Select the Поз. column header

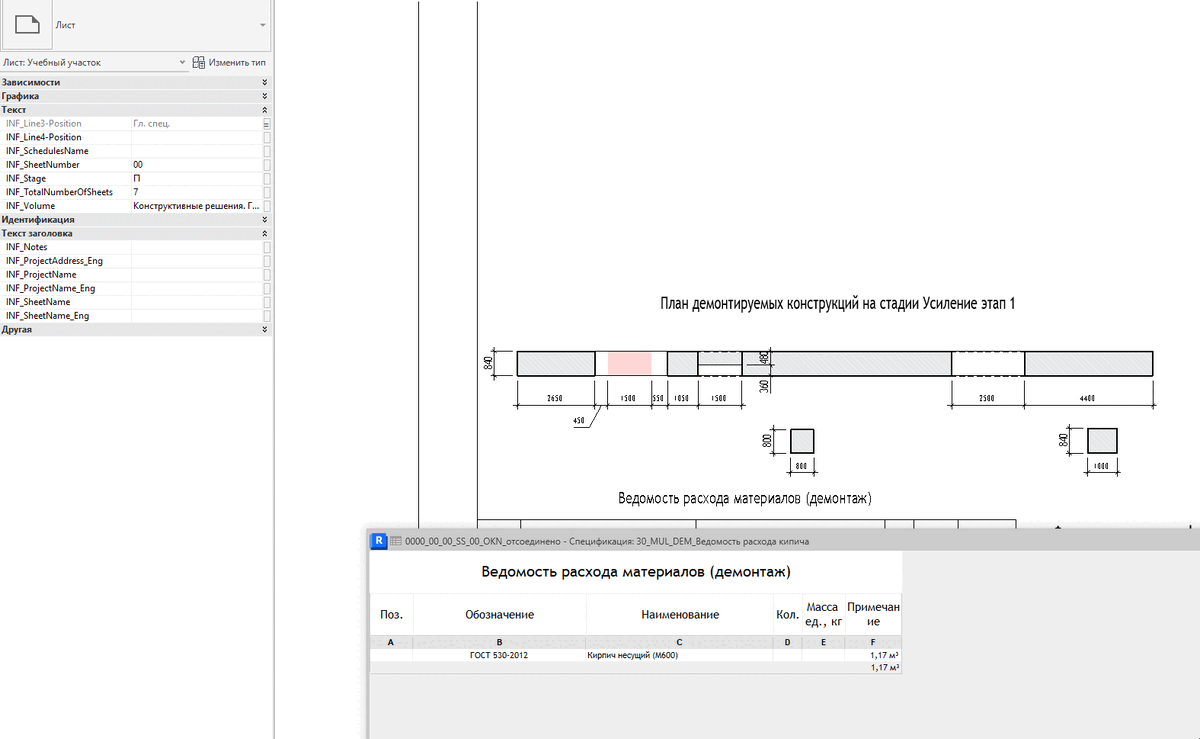[391, 615]
